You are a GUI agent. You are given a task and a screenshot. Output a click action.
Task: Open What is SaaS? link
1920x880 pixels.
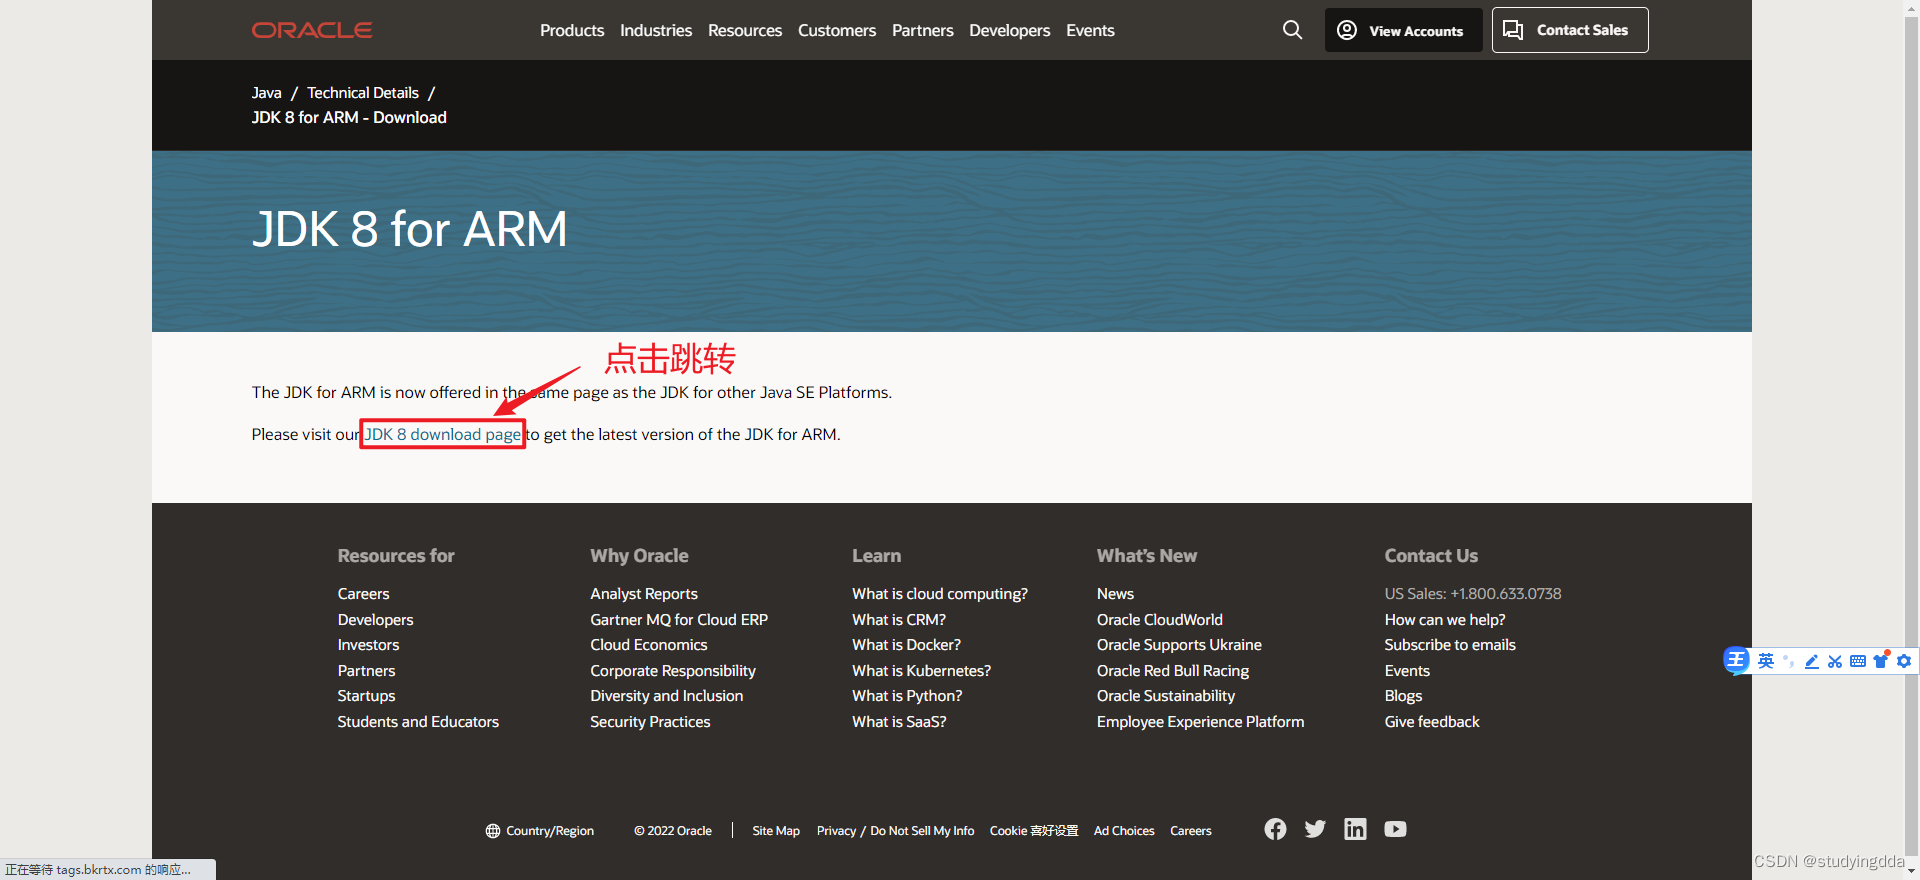[x=899, y=722]
